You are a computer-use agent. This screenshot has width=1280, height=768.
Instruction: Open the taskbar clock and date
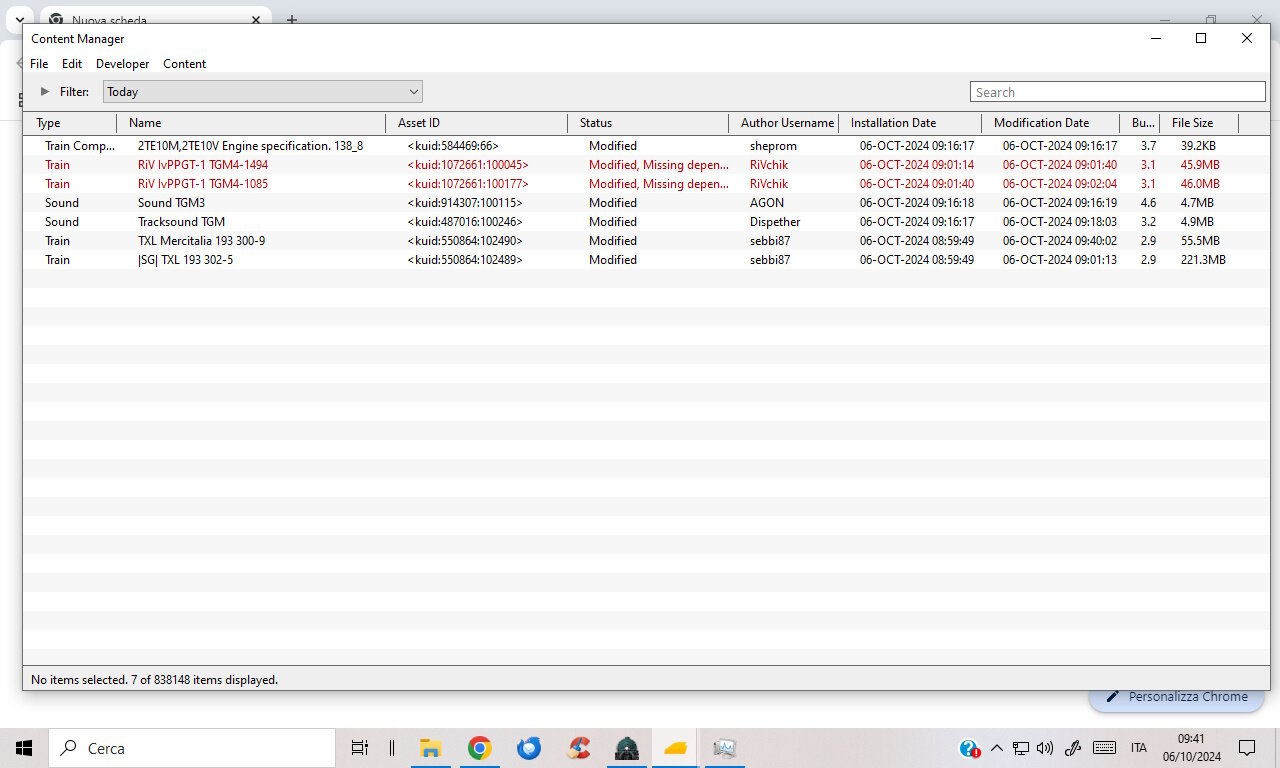click(x=1191, y=748)
